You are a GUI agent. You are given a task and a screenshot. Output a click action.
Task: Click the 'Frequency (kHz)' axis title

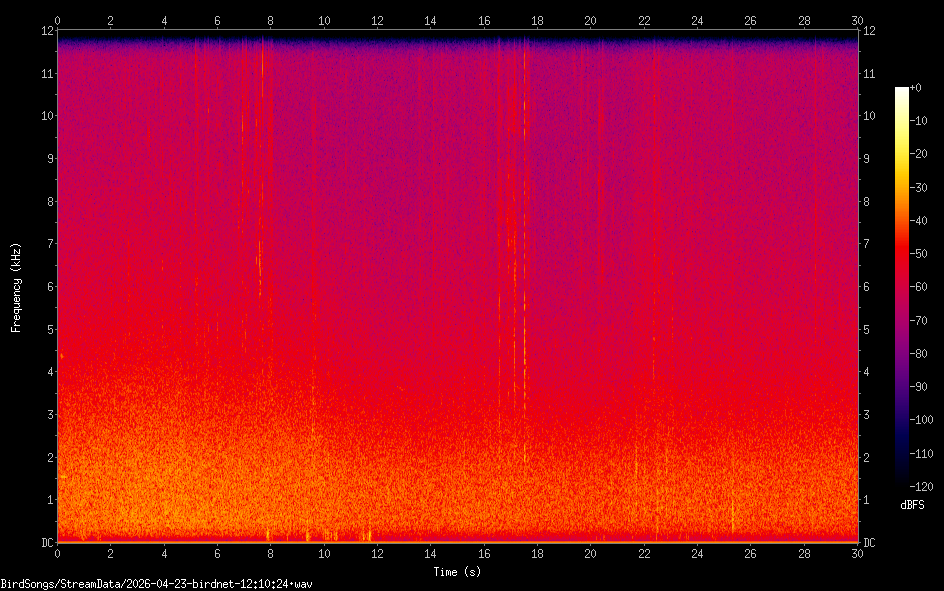coord(16,287)
